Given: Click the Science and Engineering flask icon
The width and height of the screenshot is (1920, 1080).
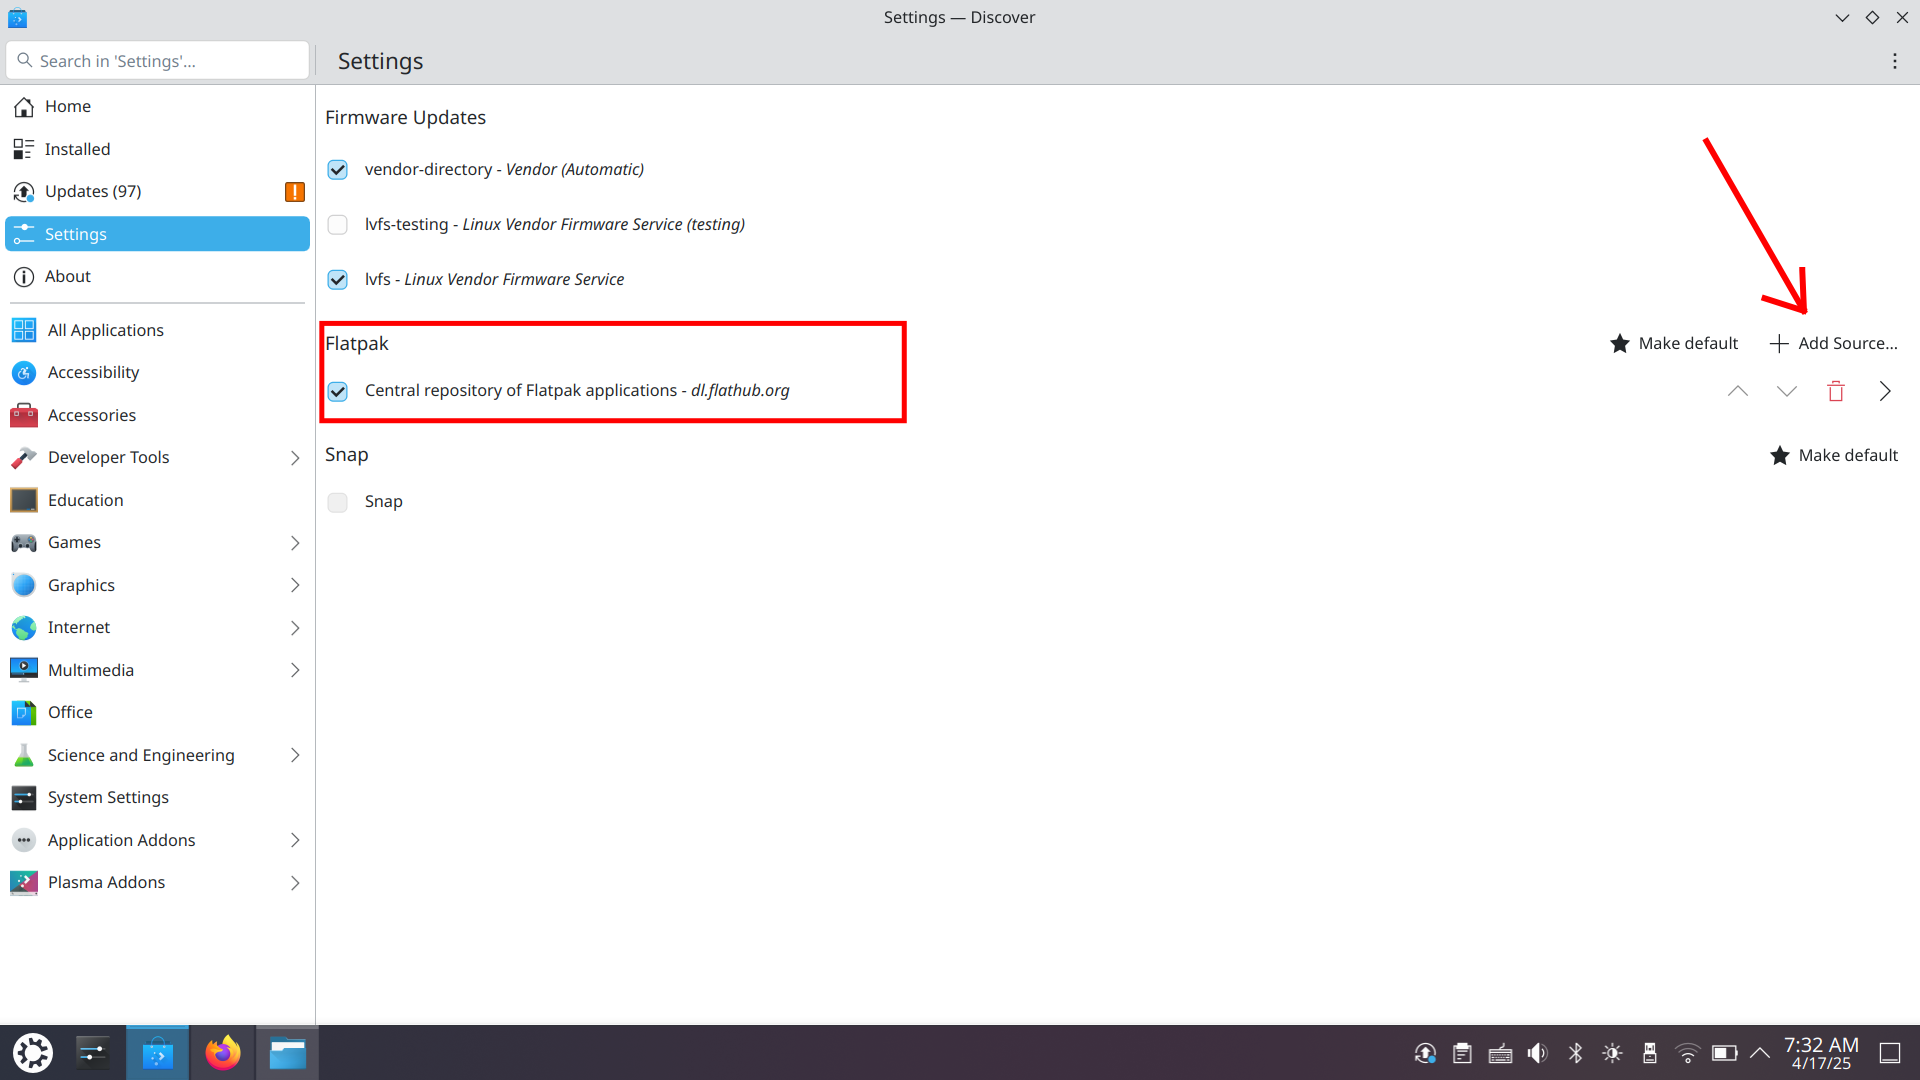Looking at the screenshot, I should coord(24,755).
